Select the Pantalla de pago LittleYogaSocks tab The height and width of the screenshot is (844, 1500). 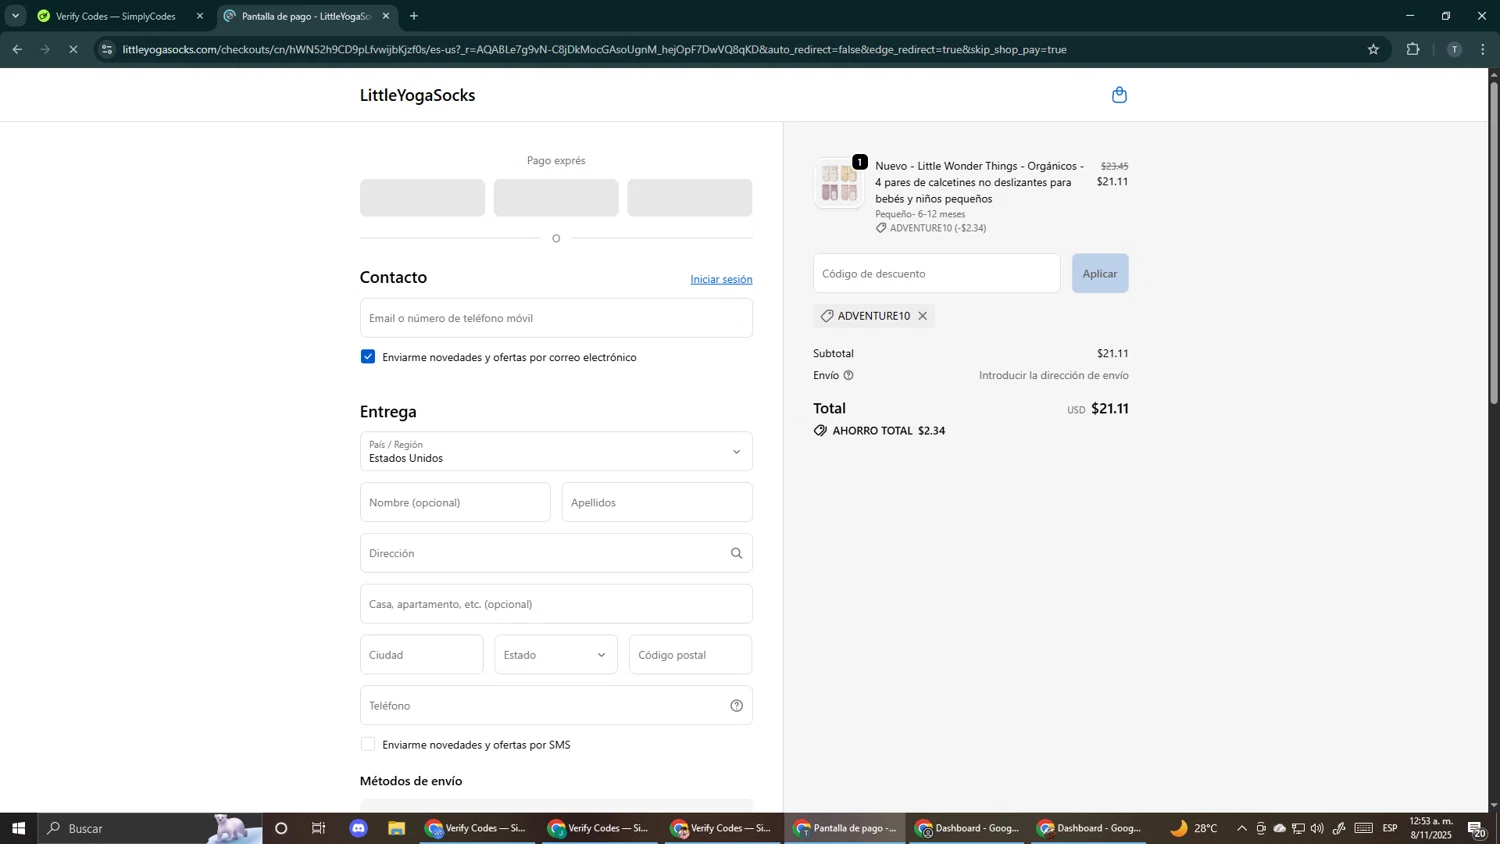point(306,16)
